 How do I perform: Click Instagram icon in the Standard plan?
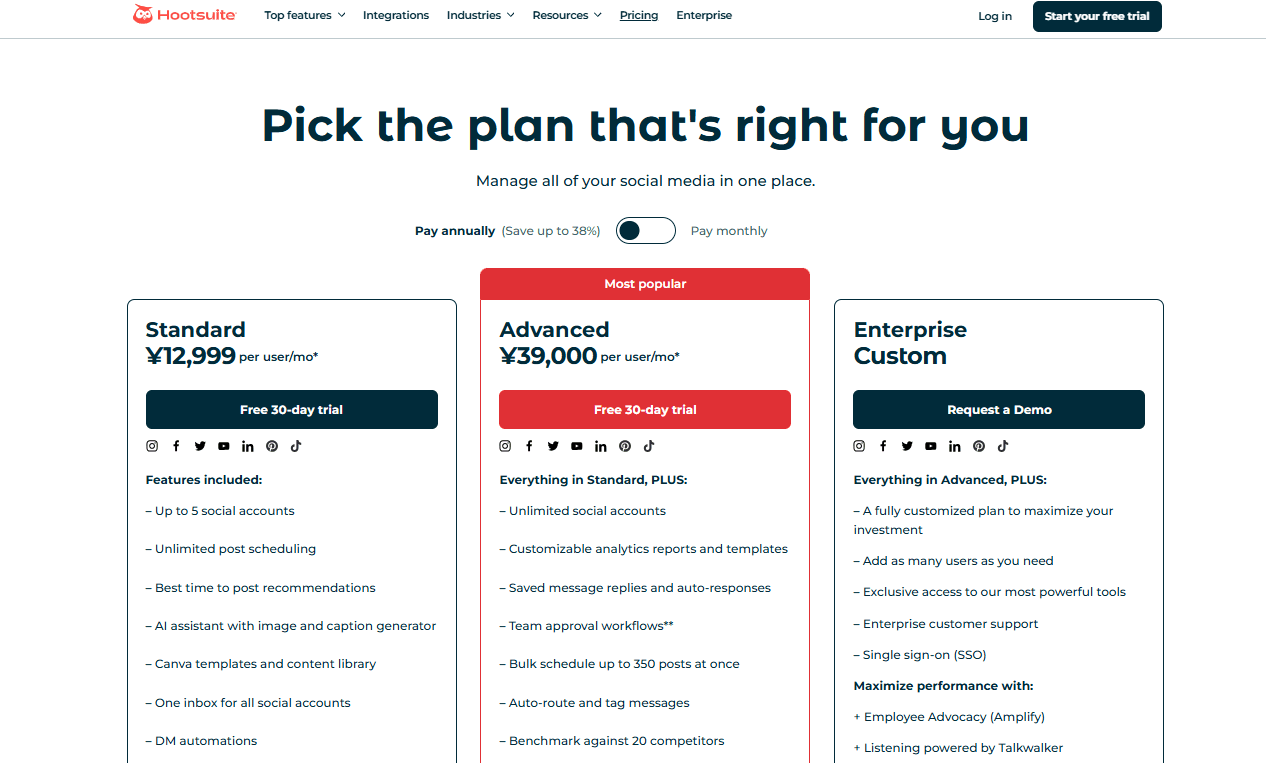tap(153, 446)
